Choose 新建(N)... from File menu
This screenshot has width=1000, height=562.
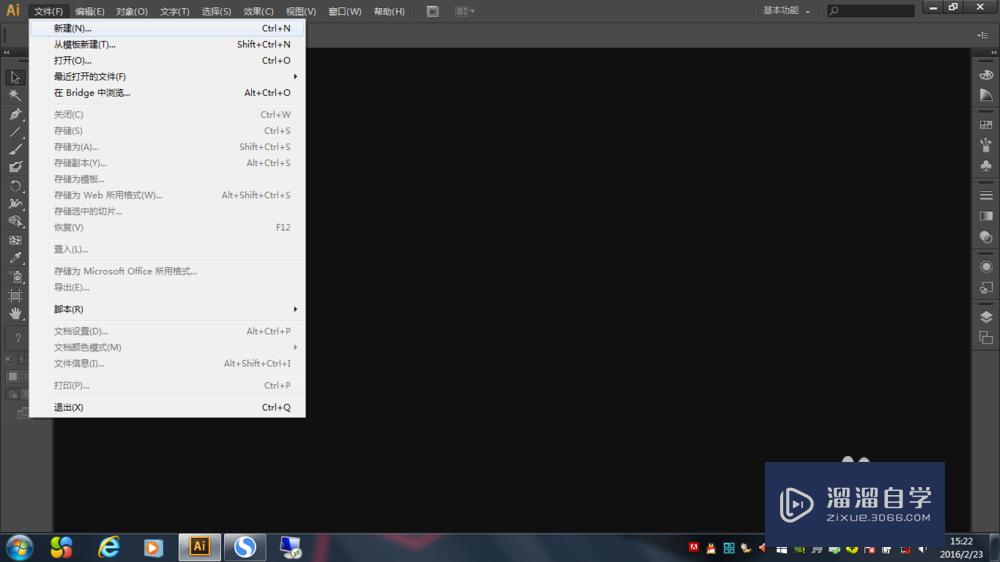167,28
